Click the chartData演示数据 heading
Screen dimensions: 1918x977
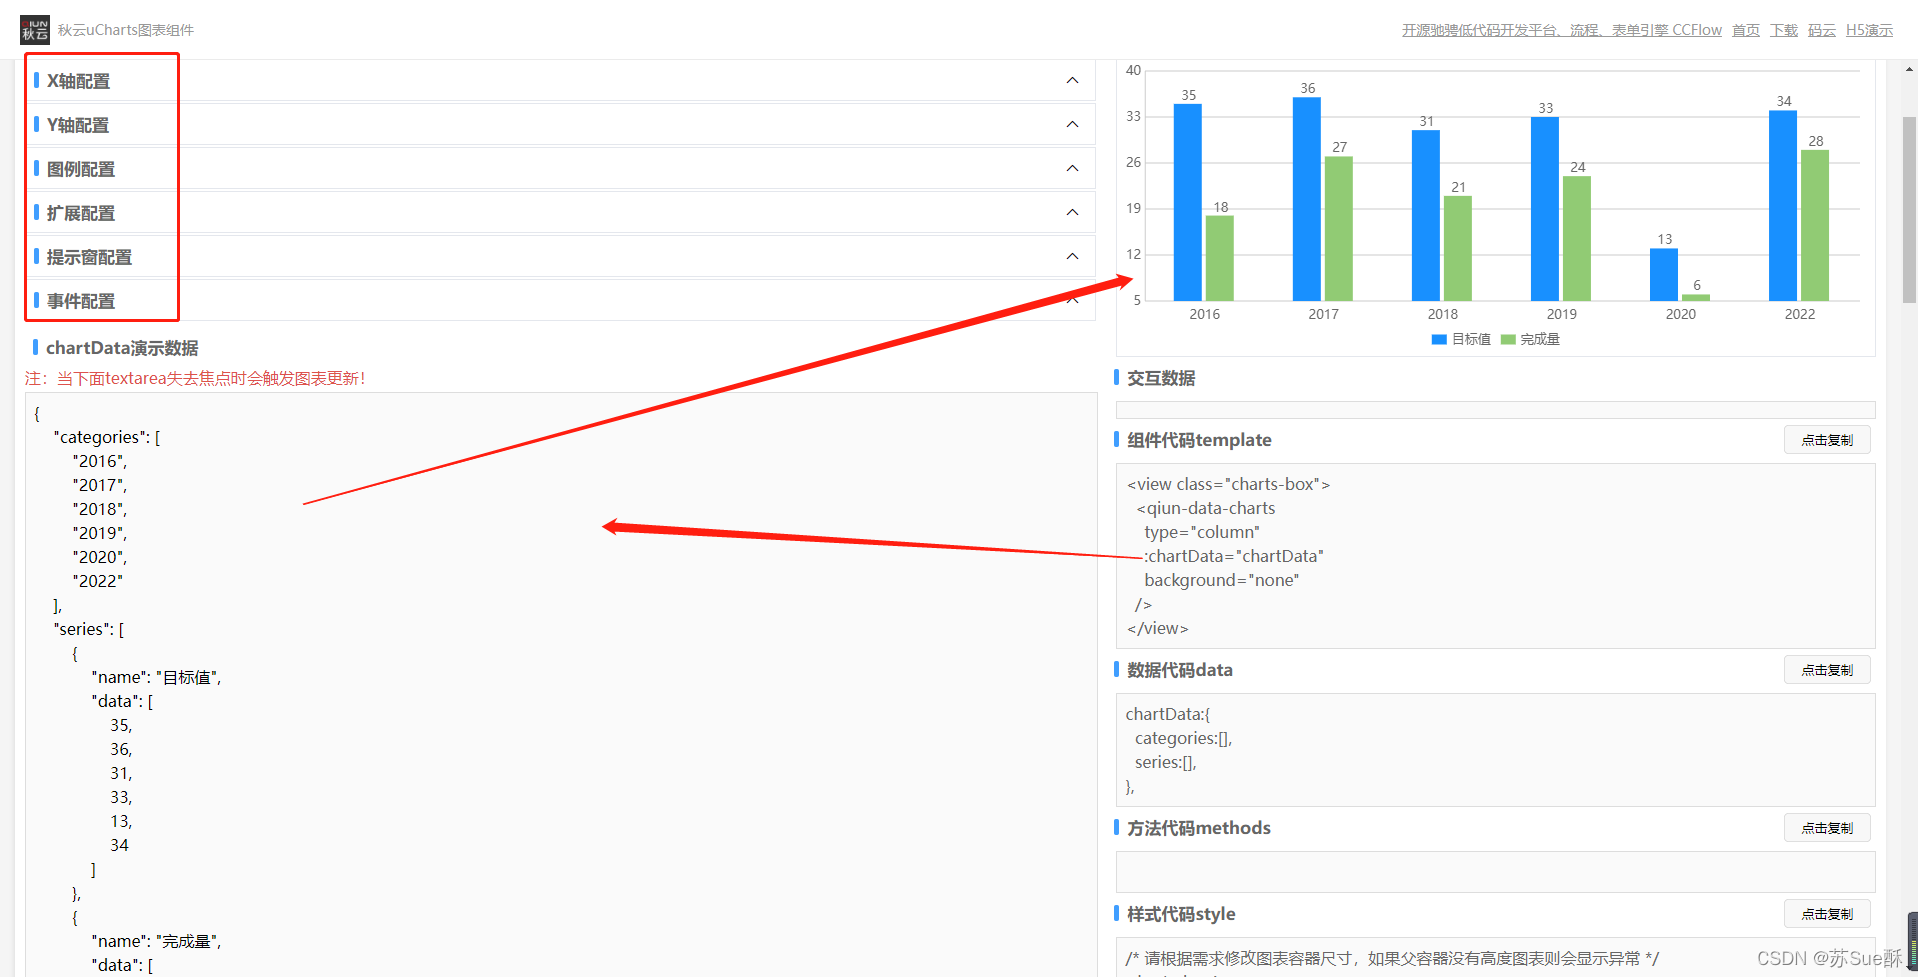pos(122,348)
